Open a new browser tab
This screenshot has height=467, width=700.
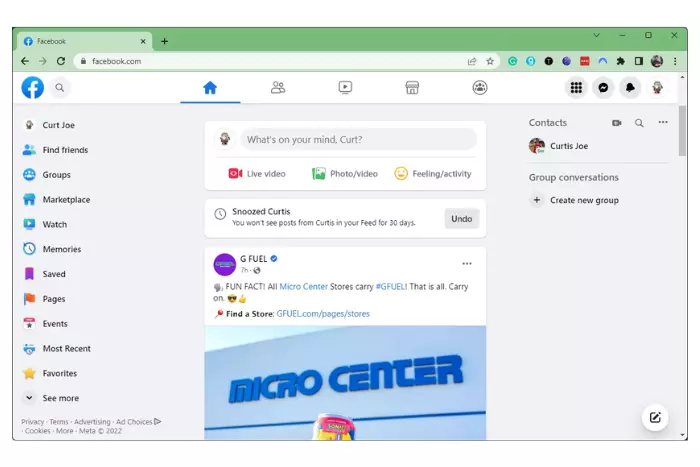click(164, 41)
